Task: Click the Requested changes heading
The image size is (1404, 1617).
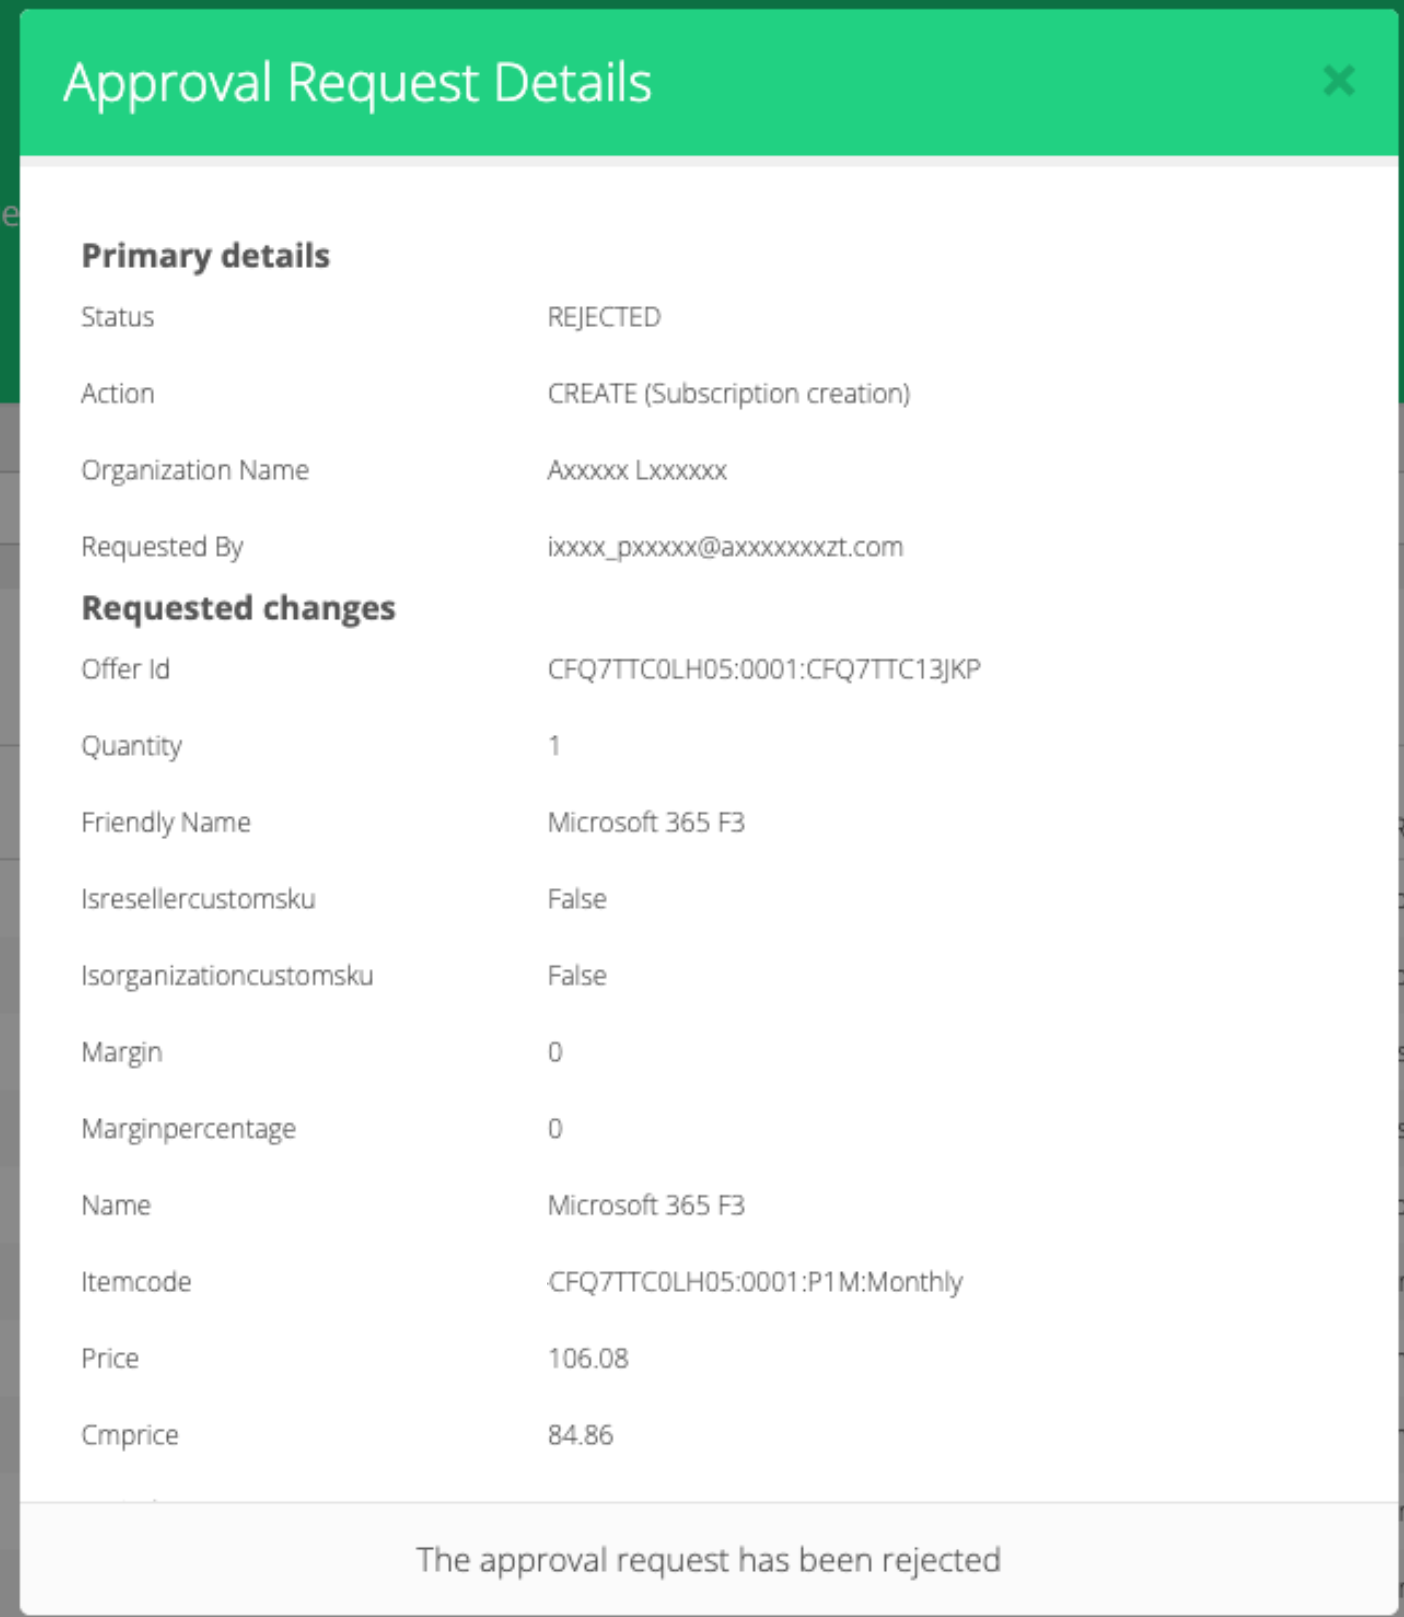Action: tap(238, 608)
